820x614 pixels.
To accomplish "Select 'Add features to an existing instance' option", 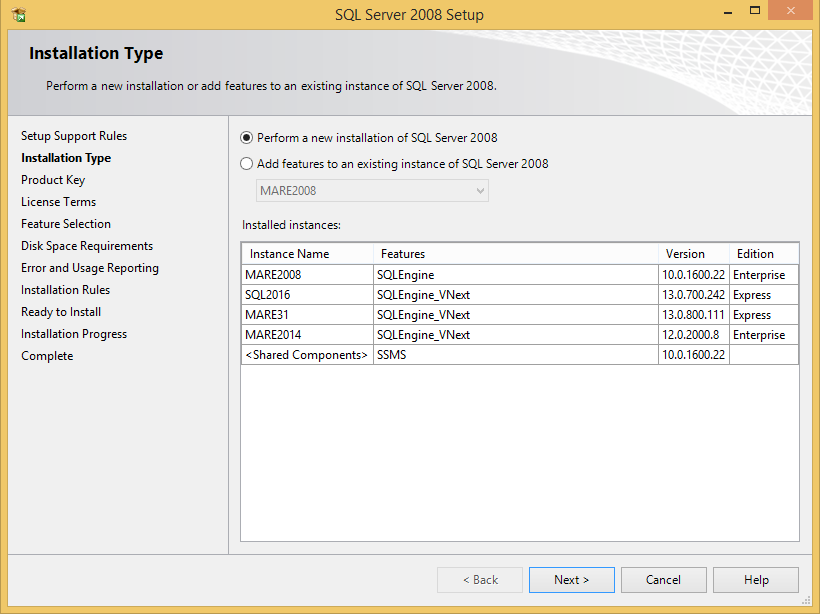I will 247,164.
